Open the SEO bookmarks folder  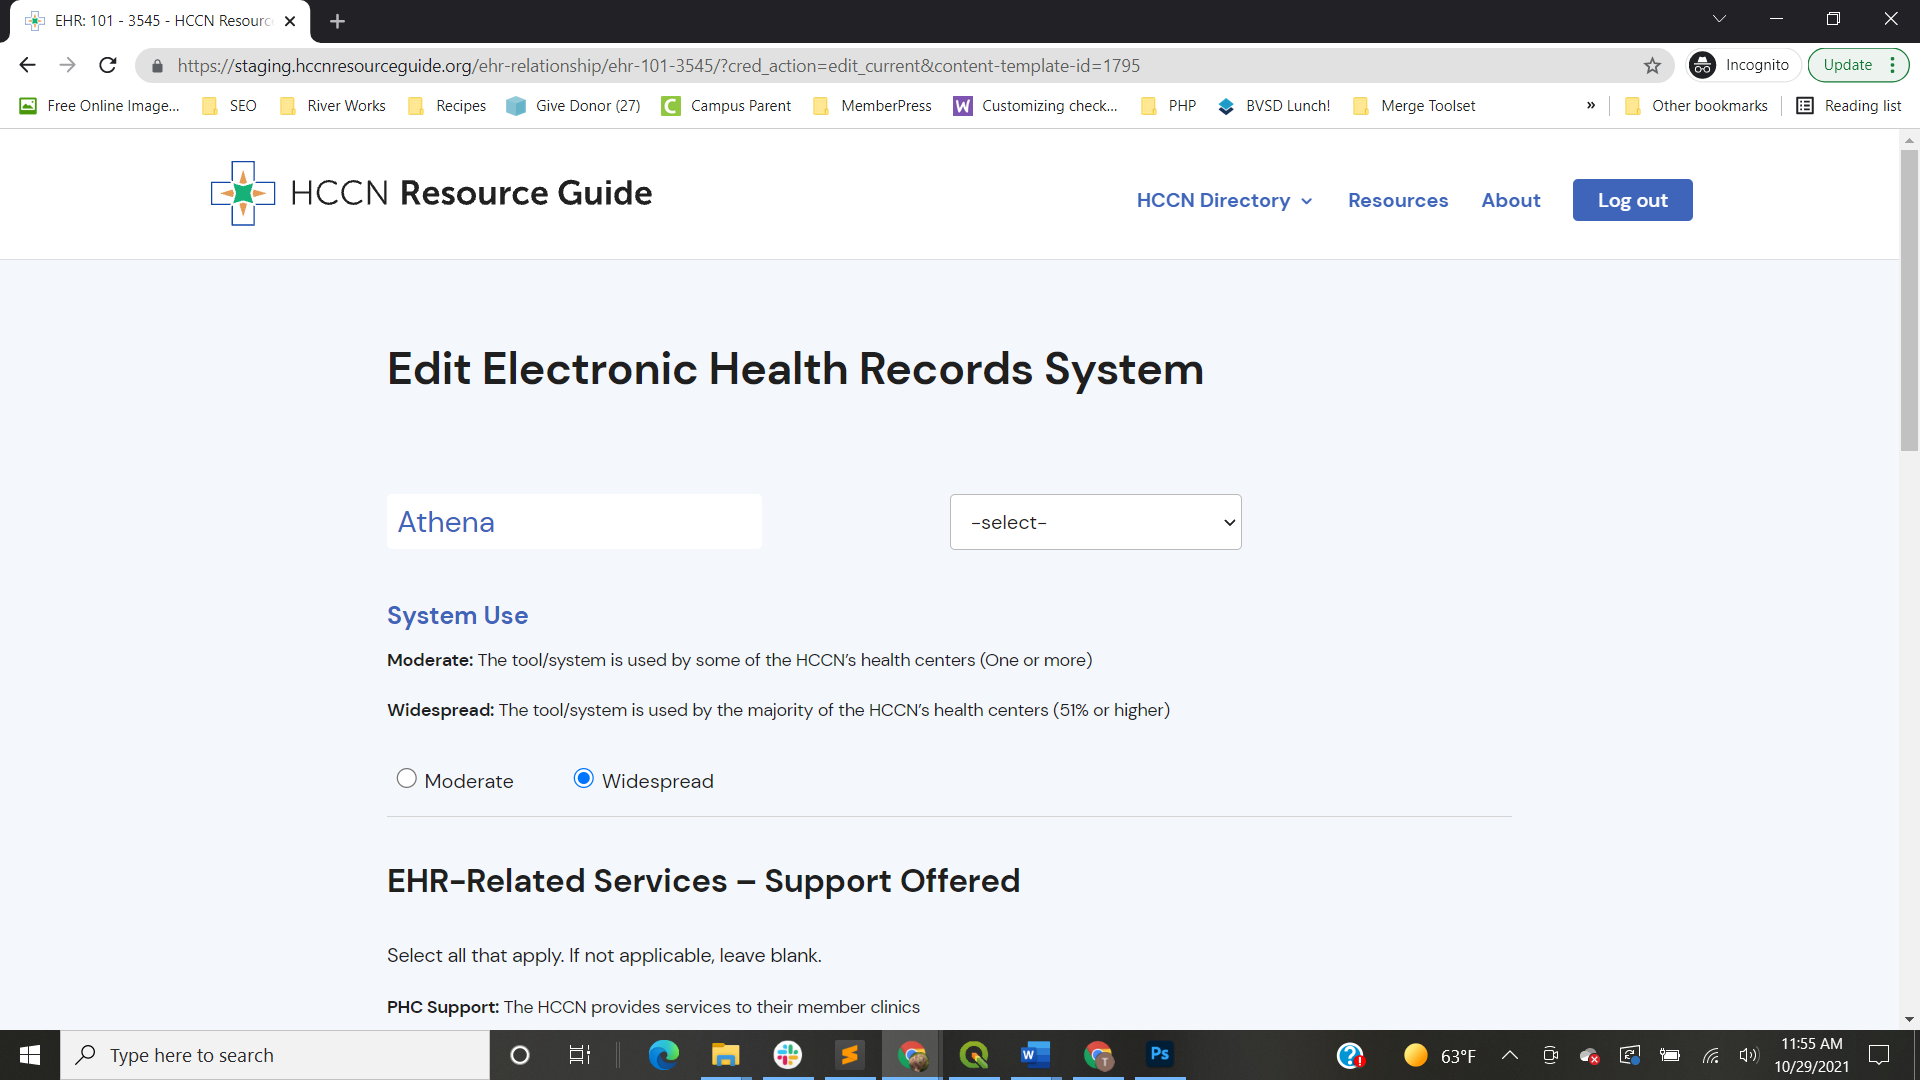[x=230, y=106]
